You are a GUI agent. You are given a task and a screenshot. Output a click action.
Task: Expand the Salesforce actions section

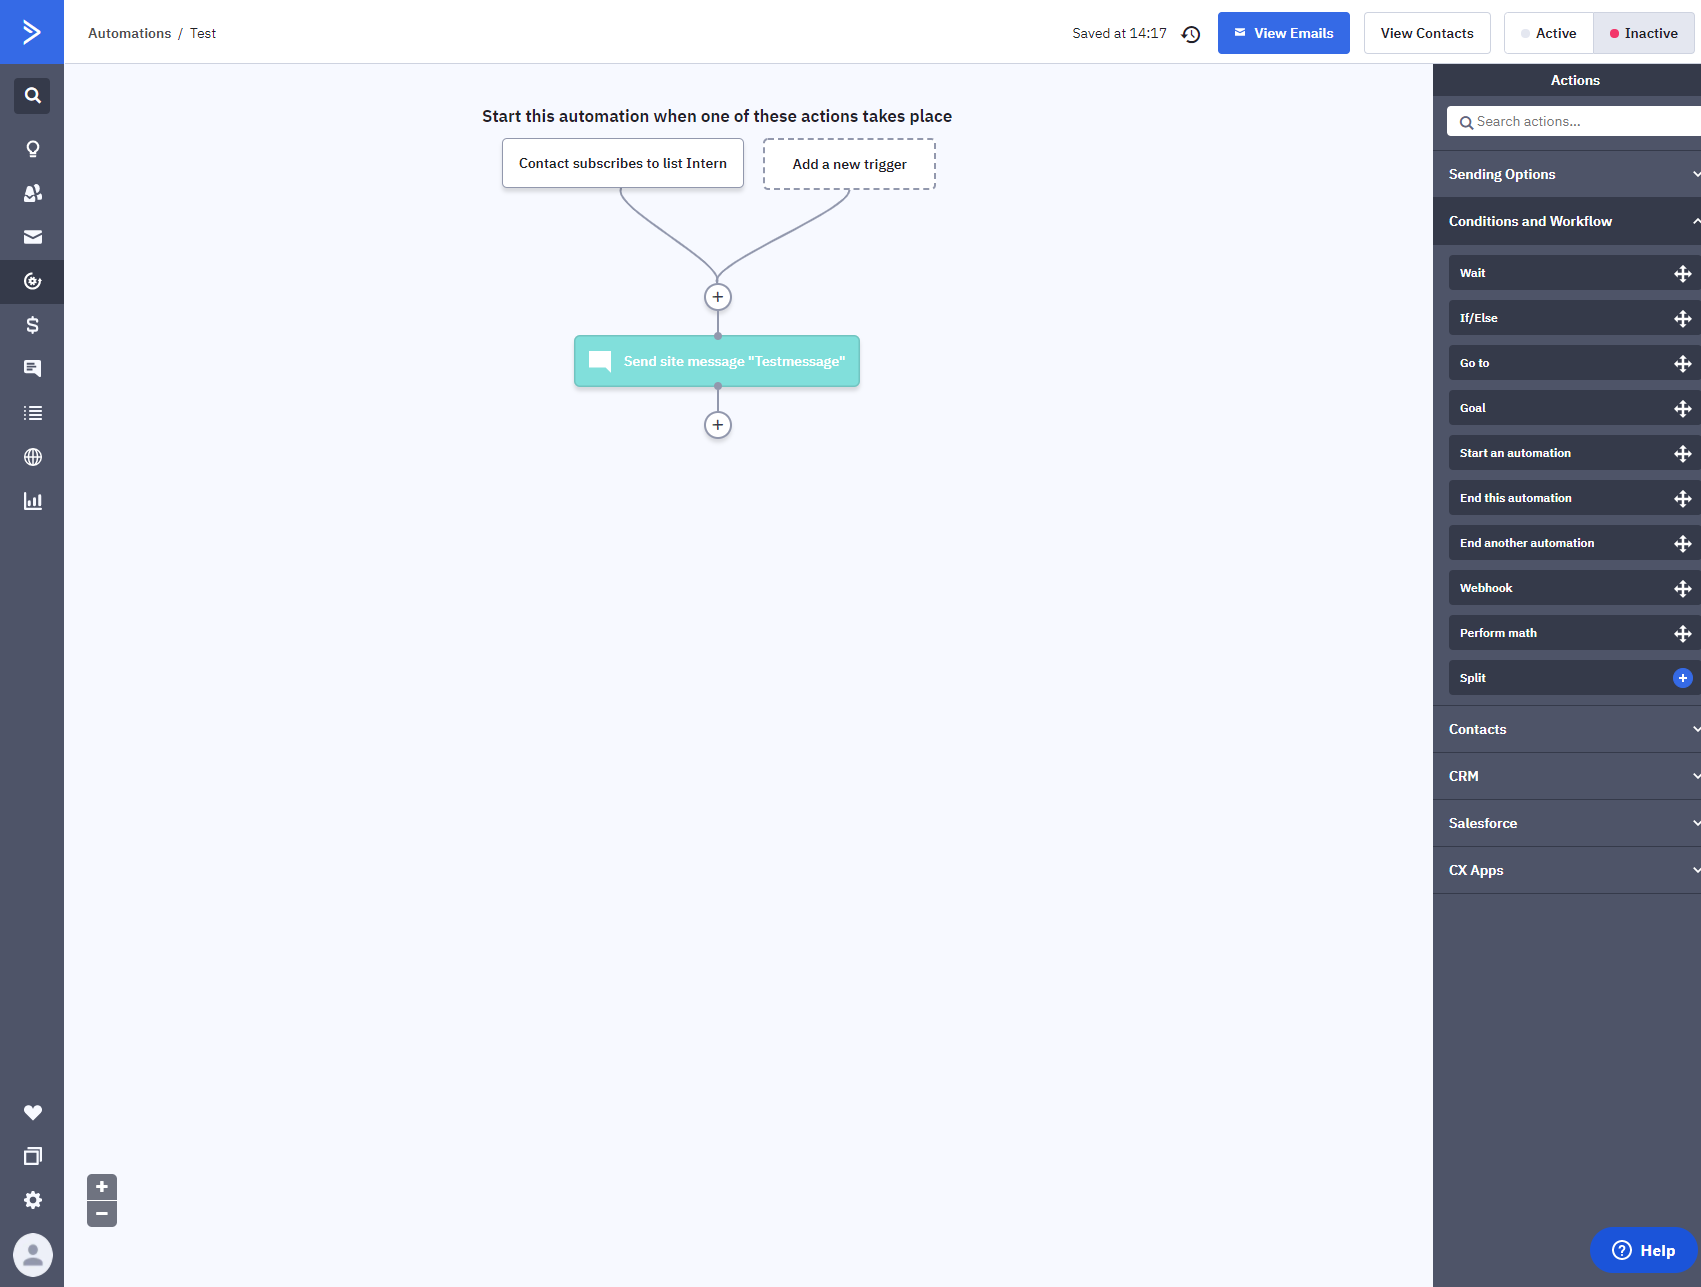click(x=1567, y=823)
